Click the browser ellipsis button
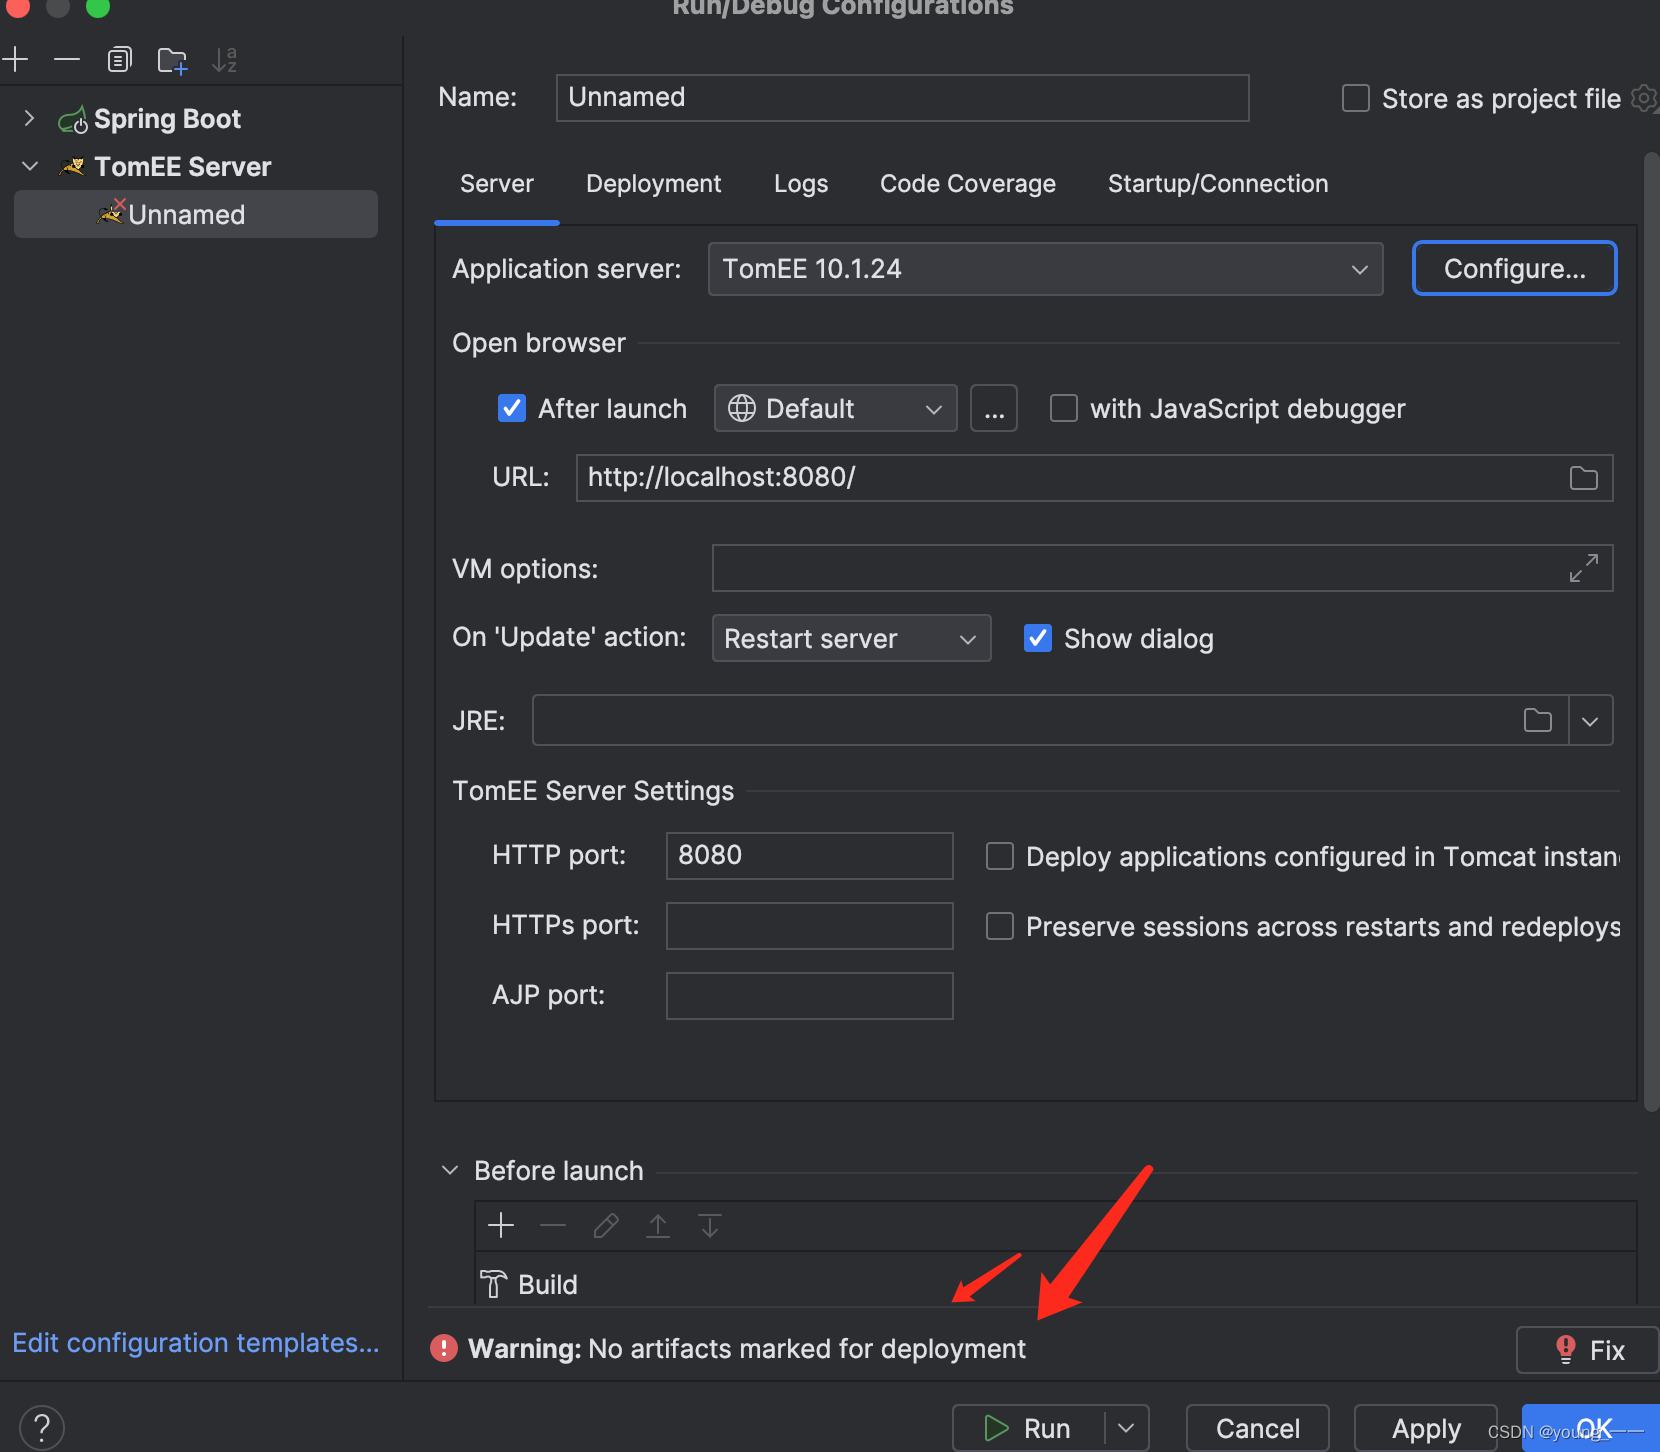 pyautogui.click(x=994, y=408)
